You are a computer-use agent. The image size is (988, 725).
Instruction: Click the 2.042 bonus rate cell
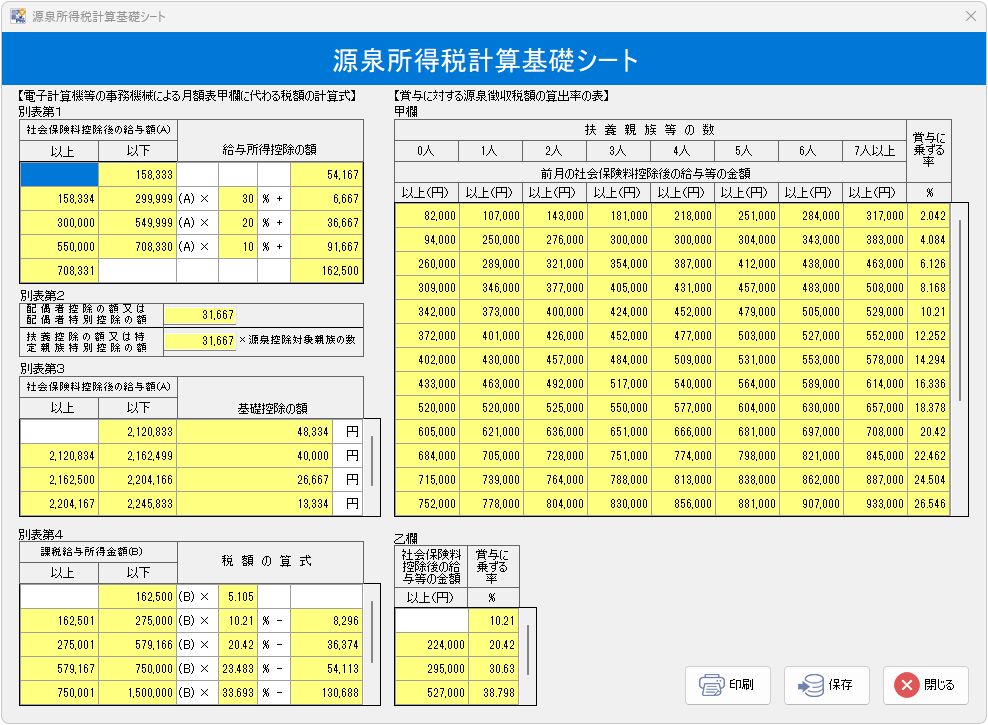(x=929, y=216)
